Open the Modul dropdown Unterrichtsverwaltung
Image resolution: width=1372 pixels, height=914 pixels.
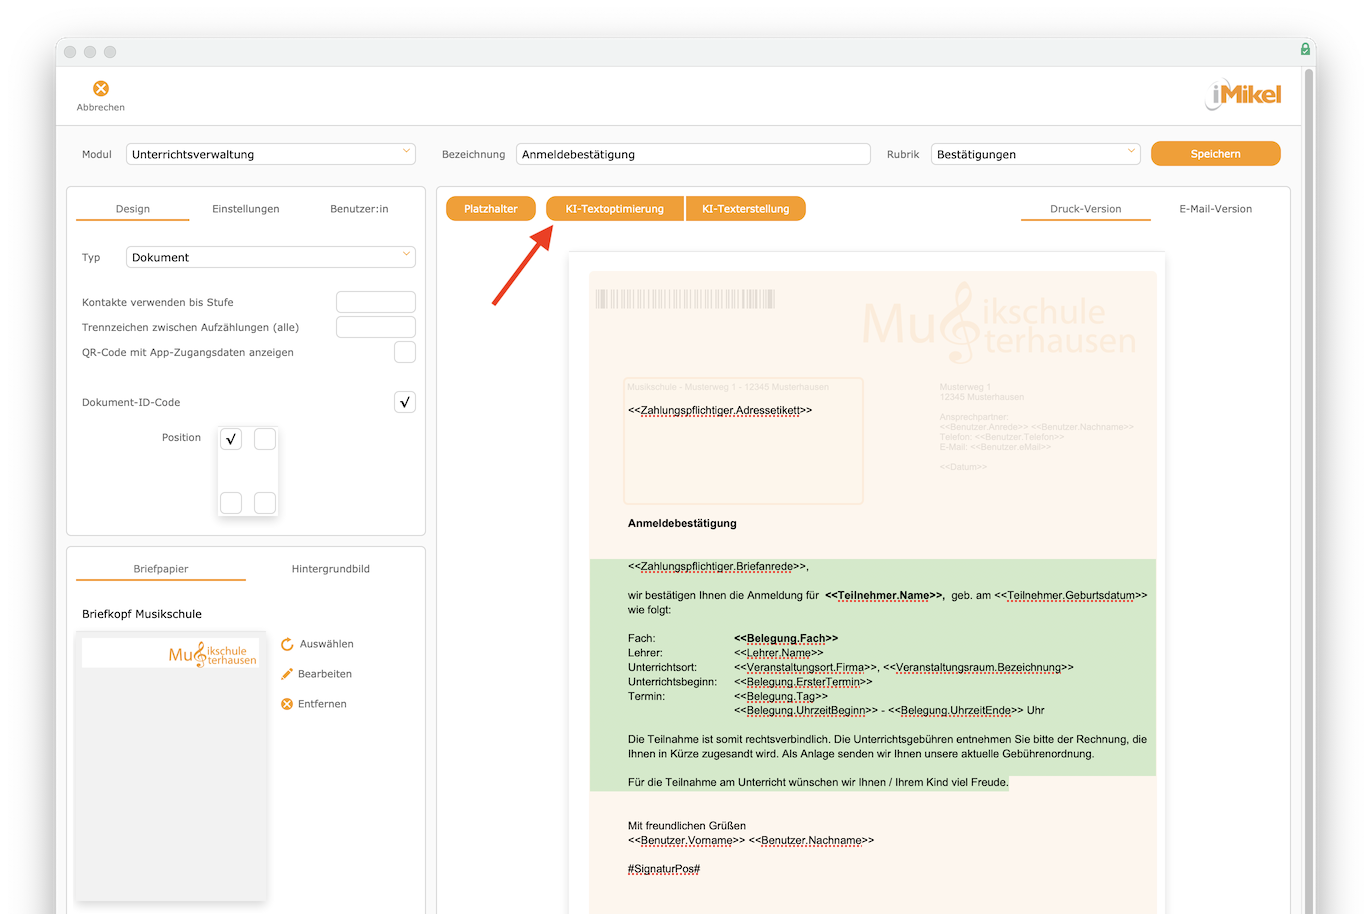pos(271,154)
